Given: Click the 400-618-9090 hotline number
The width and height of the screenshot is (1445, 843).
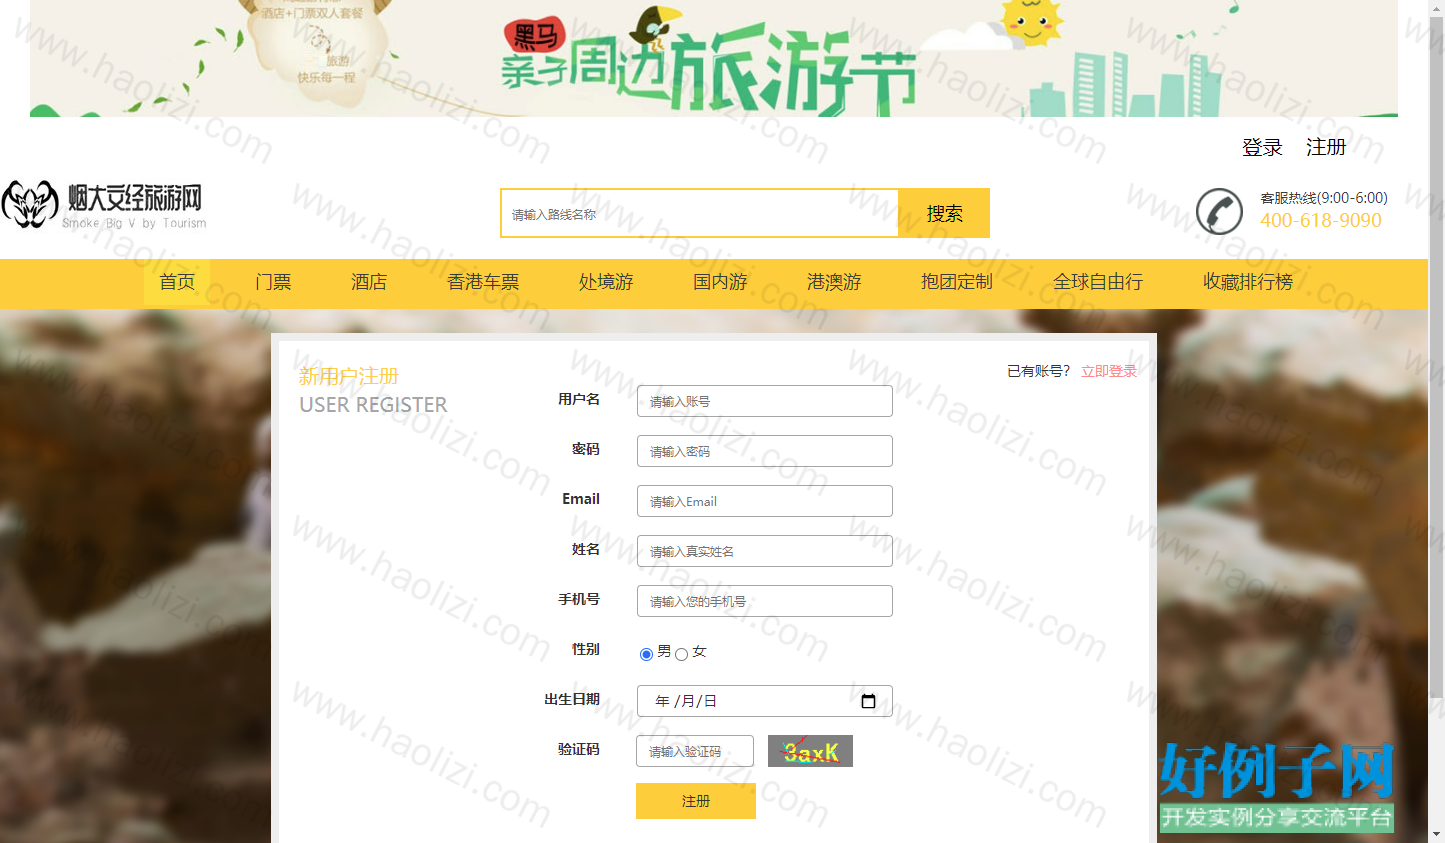Looking at the screenshot, I should pos(1321,220).
